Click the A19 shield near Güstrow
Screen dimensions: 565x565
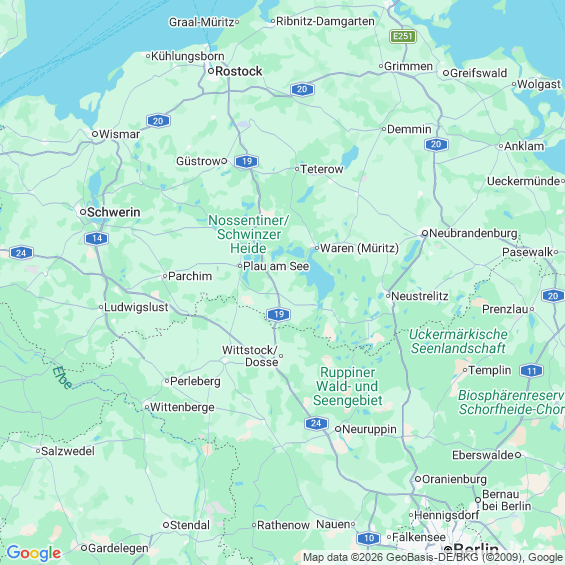tap(246, 161)
